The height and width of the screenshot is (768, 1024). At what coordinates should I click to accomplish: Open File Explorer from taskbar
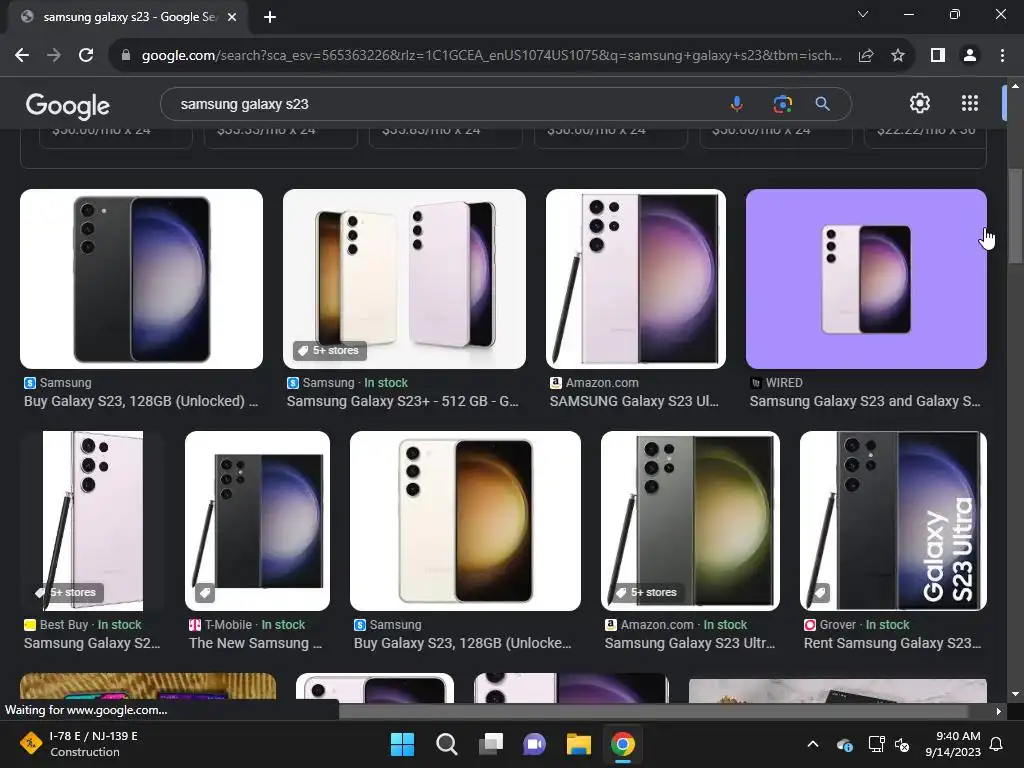pos(579,744)
